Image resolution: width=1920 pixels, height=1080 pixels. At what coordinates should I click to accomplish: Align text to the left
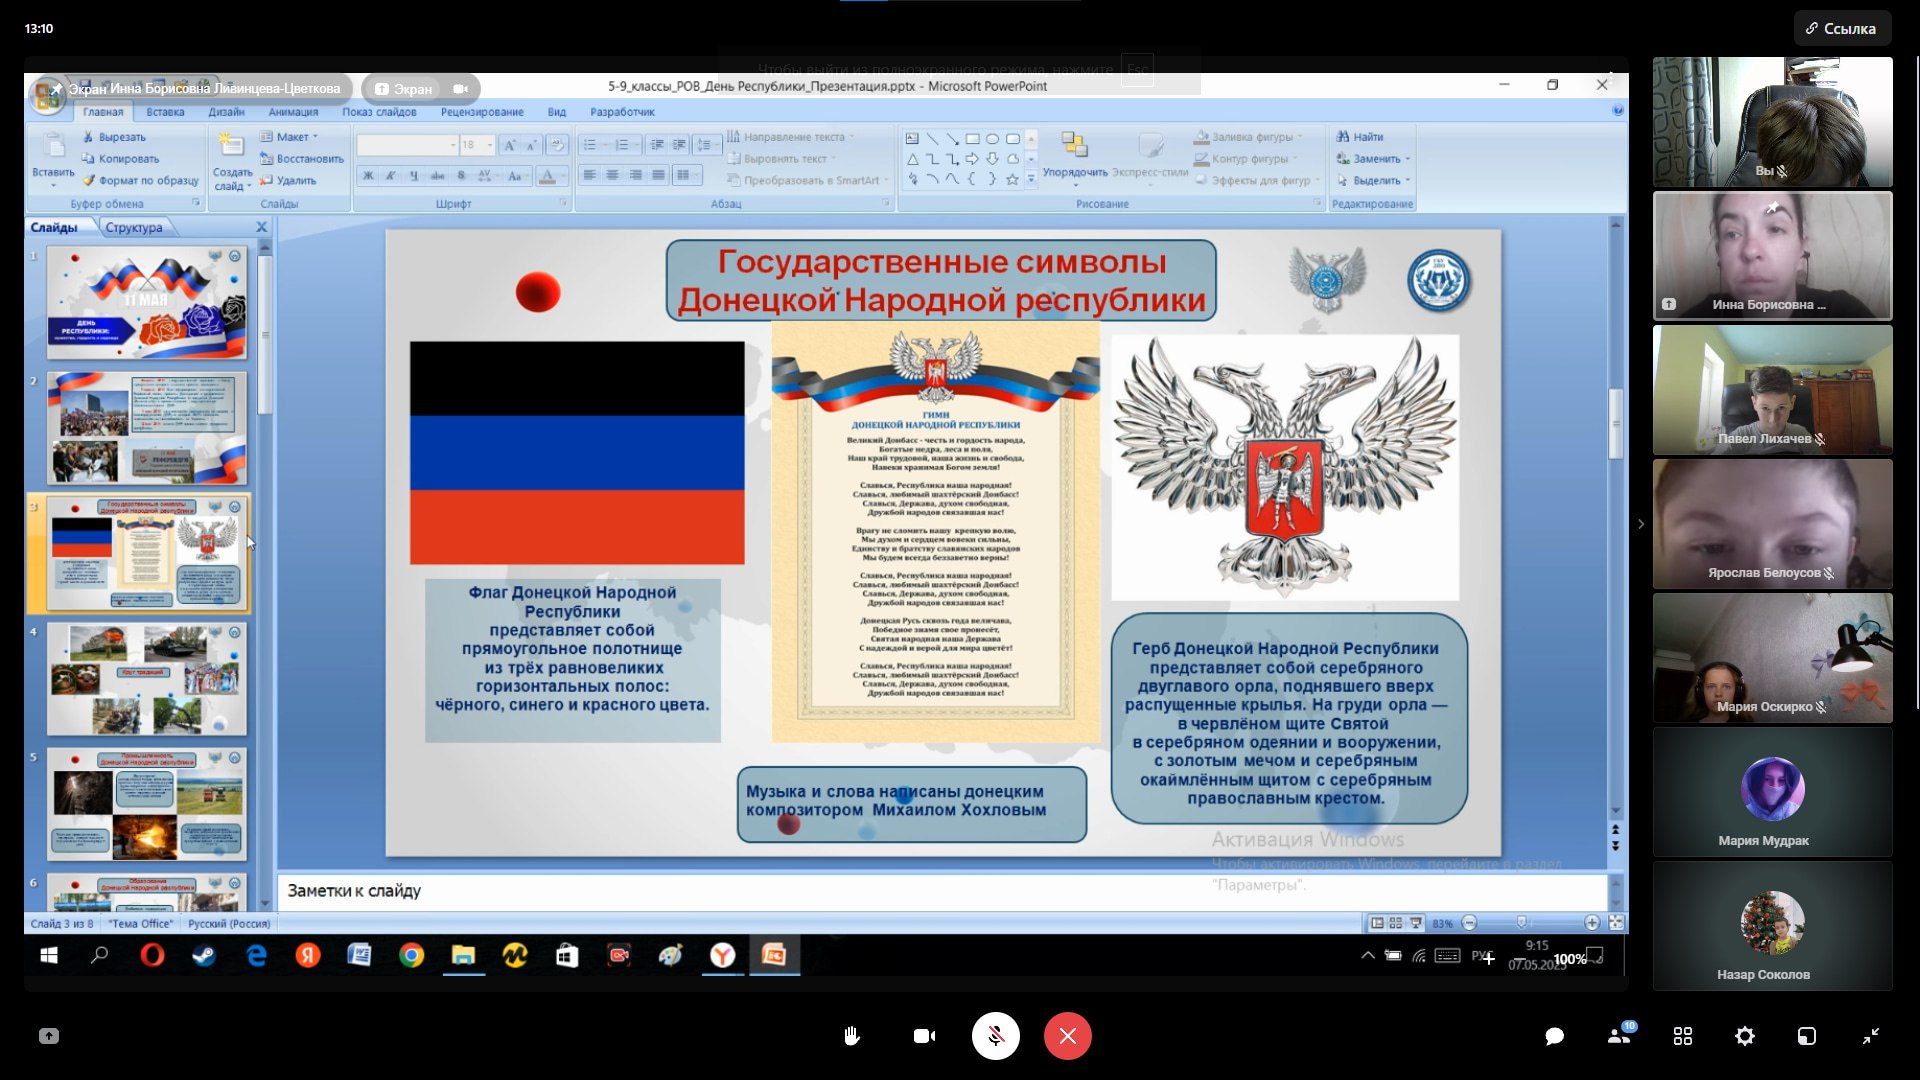pos(589,175)
